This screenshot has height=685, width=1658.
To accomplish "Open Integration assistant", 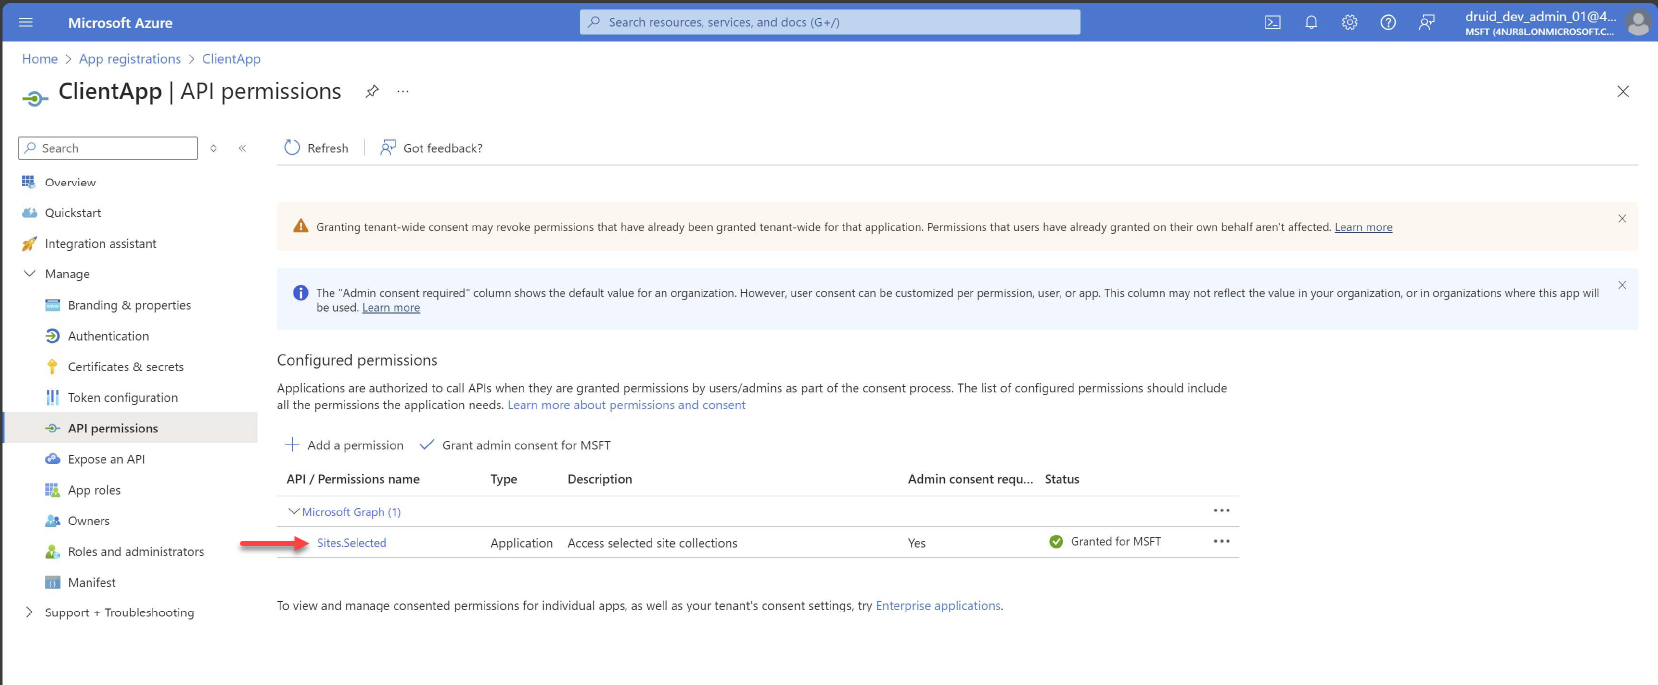I will (100, 244).
